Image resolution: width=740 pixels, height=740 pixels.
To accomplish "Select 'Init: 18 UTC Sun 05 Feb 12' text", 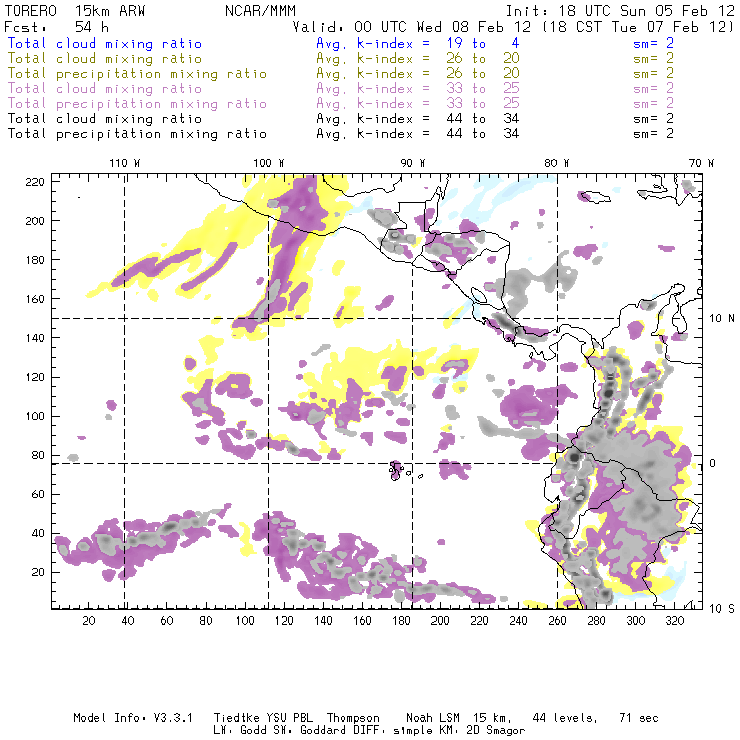I will [x=620, y=11].
